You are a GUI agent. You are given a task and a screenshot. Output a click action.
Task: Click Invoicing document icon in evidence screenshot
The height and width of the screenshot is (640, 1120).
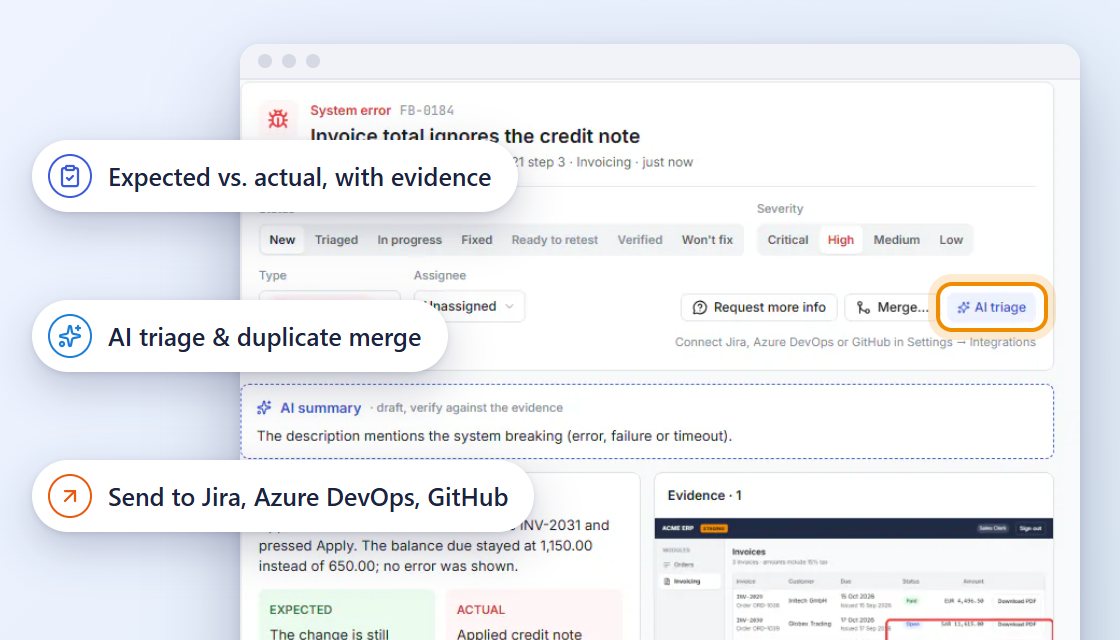coord(667,581)
